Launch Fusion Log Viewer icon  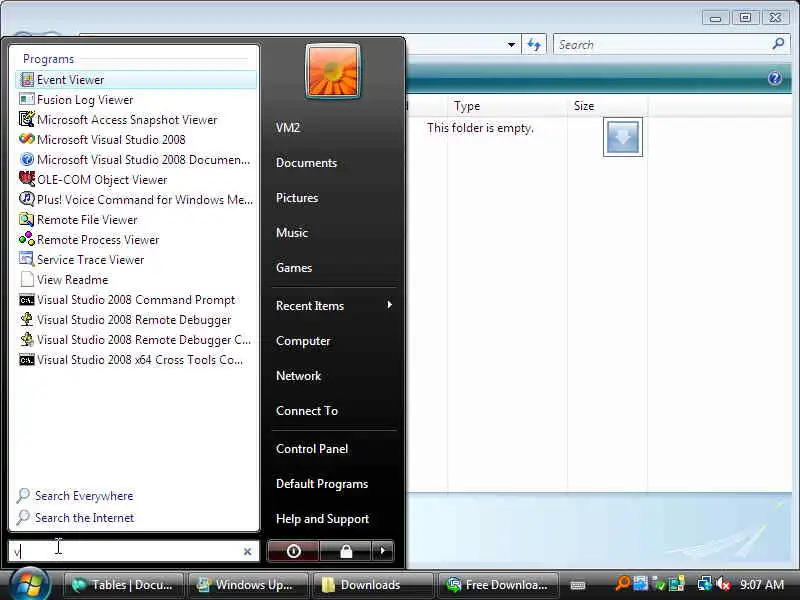point(27,99)
